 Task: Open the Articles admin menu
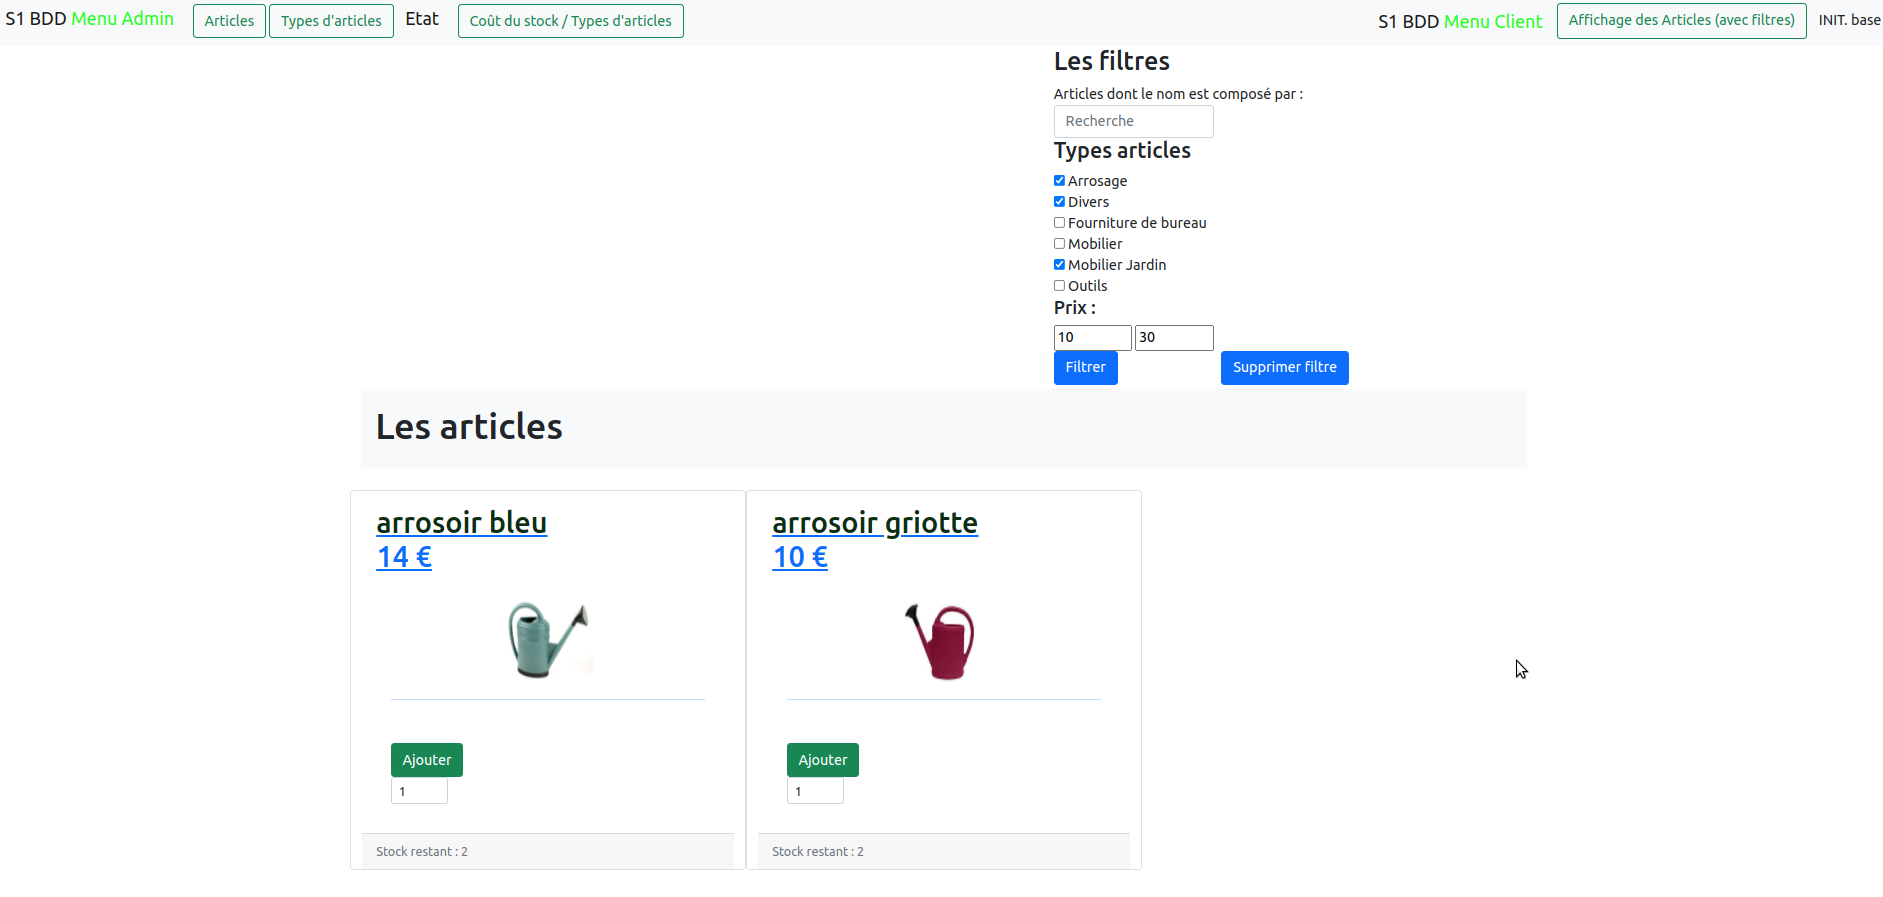(229, 21)
